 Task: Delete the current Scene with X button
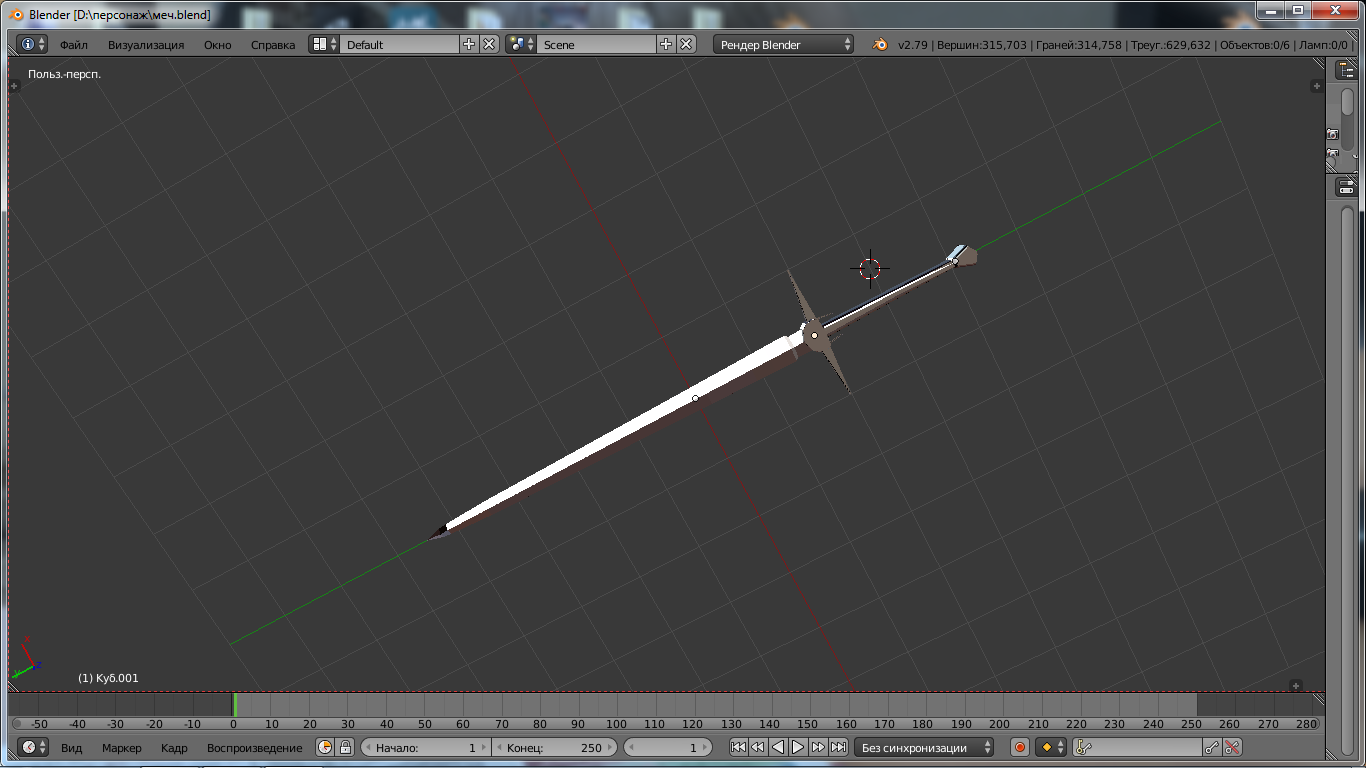click(686, 44)
